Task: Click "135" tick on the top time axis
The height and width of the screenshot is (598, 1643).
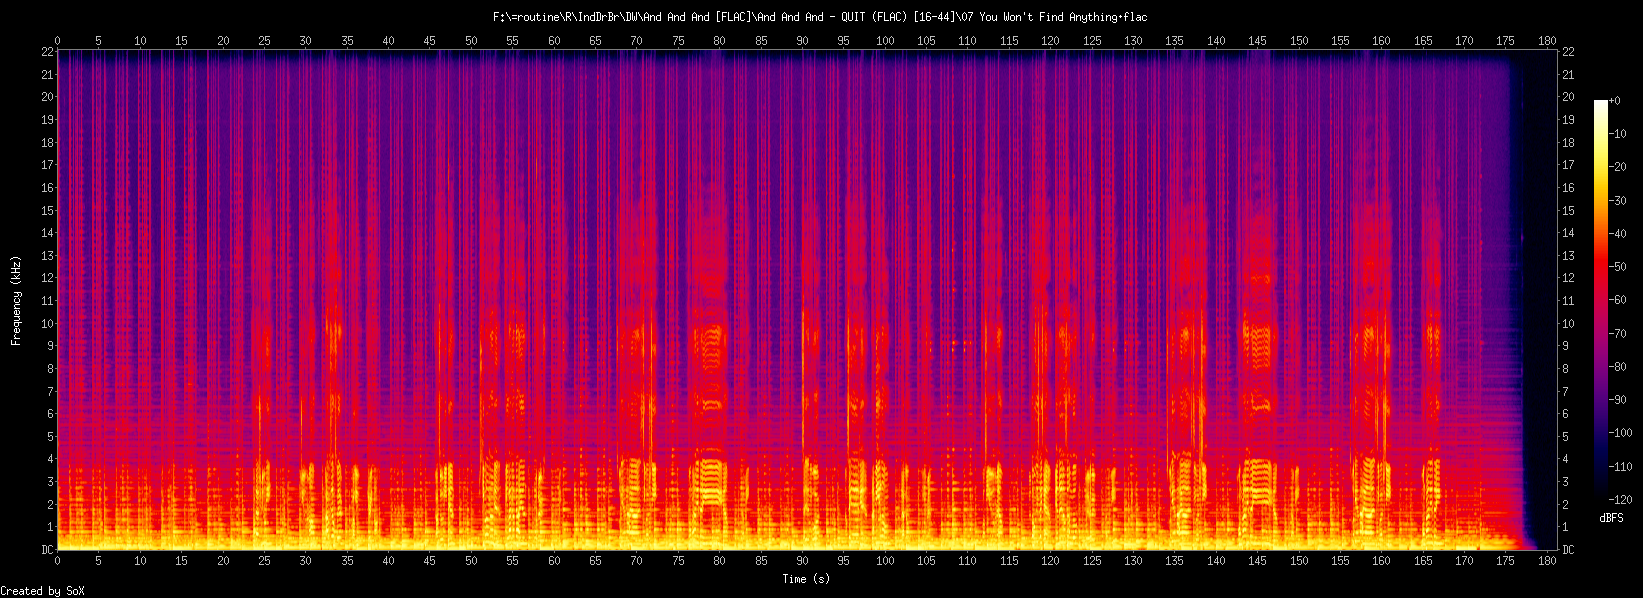Action: pyautogui.click(x=1174, y=41)
